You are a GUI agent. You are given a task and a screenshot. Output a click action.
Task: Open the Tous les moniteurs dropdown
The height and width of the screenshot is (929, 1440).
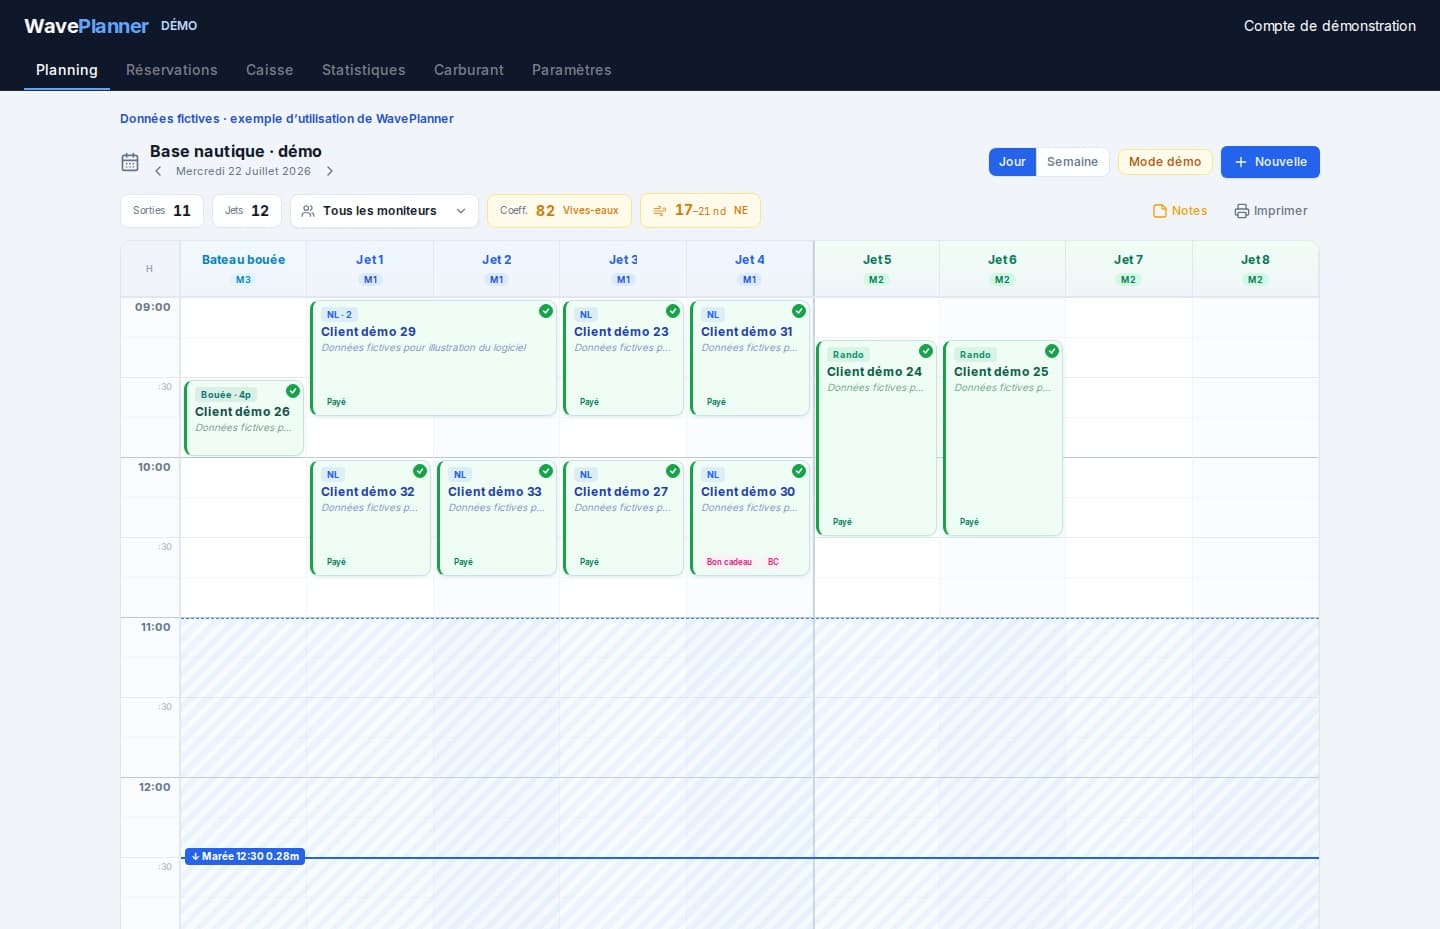tap(385, 211)
